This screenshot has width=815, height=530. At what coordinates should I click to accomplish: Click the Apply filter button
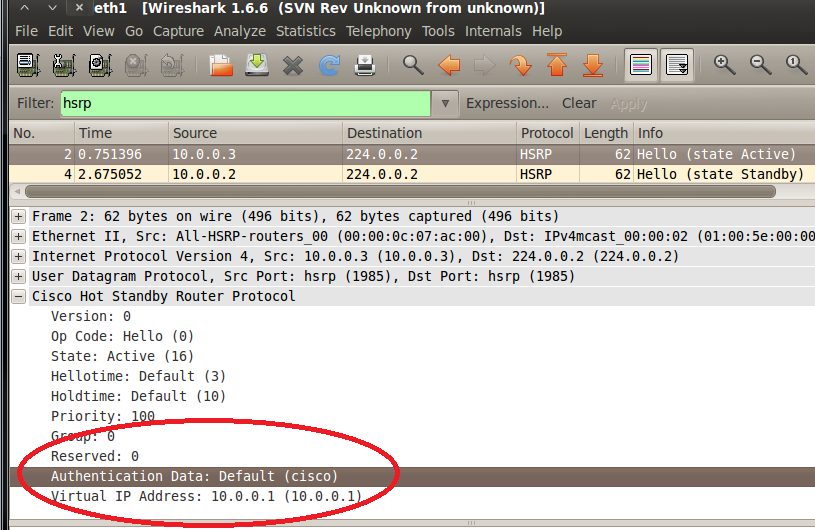(629, 103)
